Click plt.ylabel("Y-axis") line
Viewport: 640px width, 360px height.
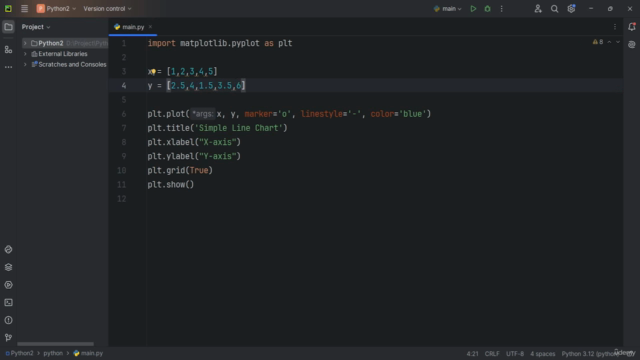pos(194,156)
